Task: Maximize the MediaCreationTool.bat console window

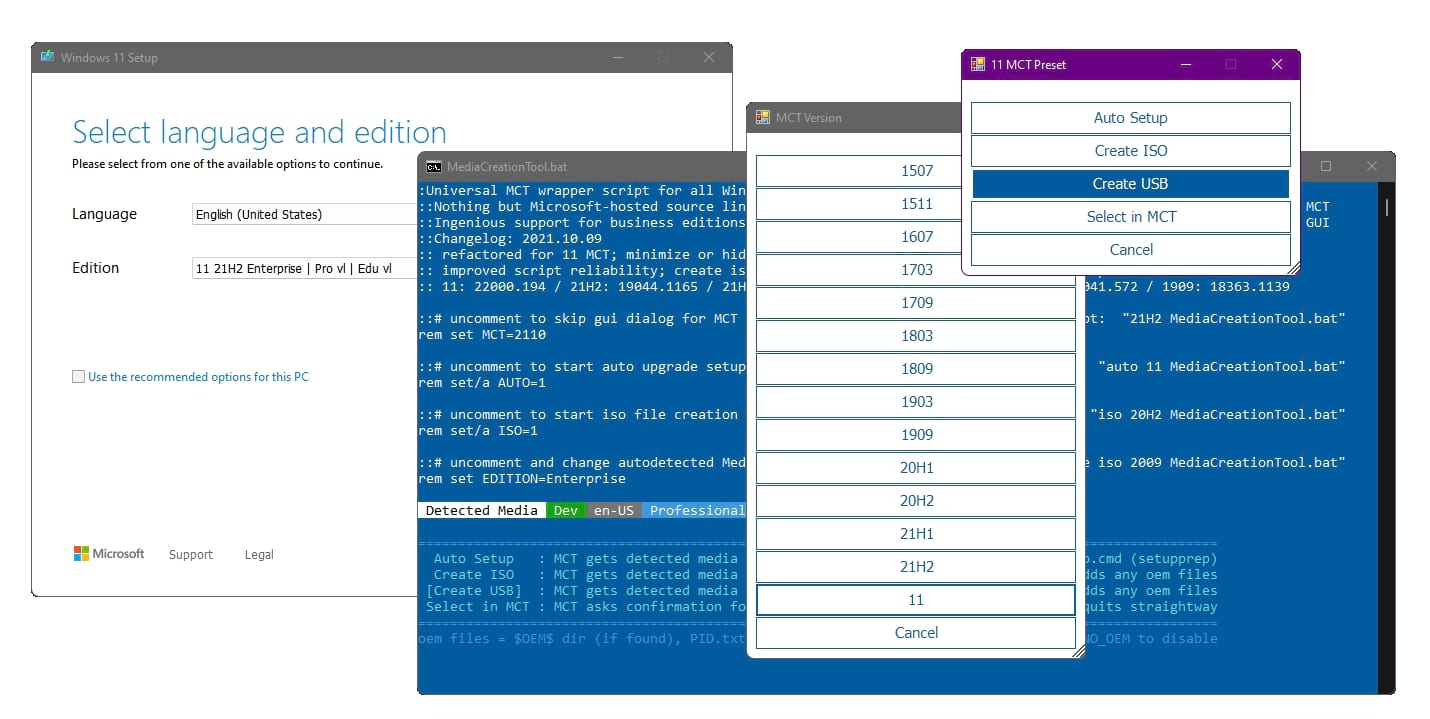Action: [x=1326, y=166]
